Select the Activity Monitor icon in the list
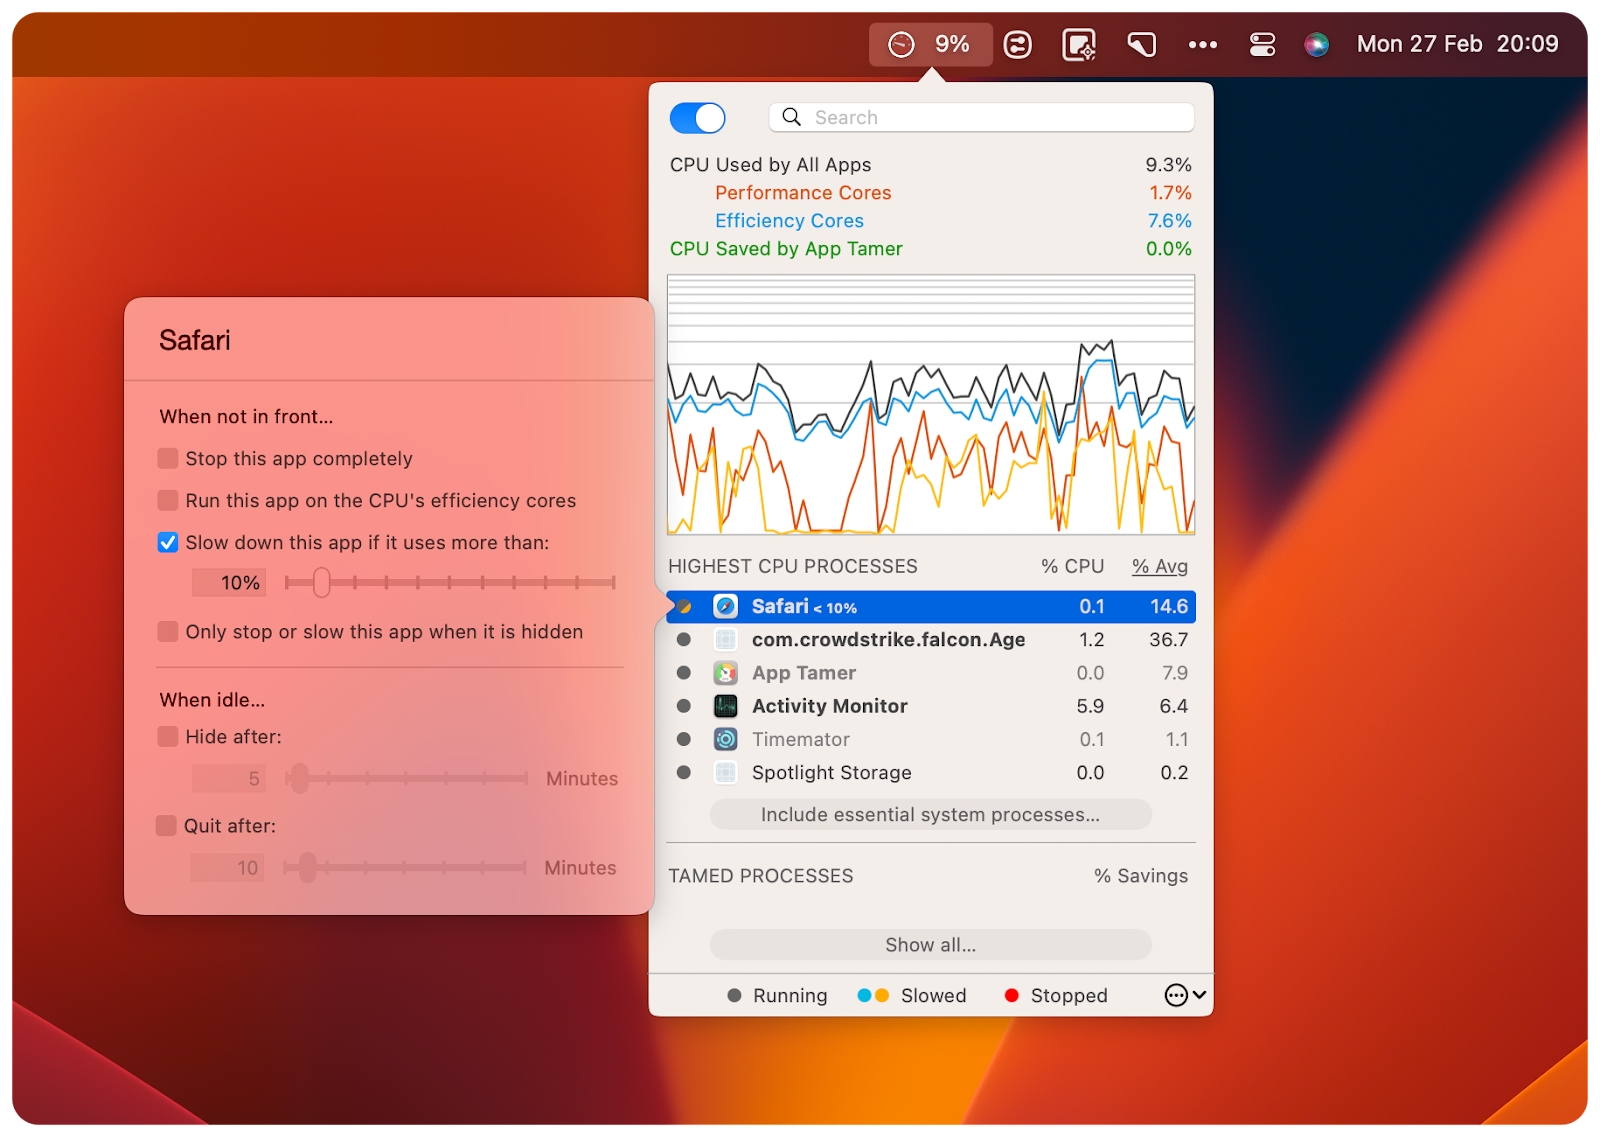The width and height of the screenshot is (1600, 1137). click(725, 705)
